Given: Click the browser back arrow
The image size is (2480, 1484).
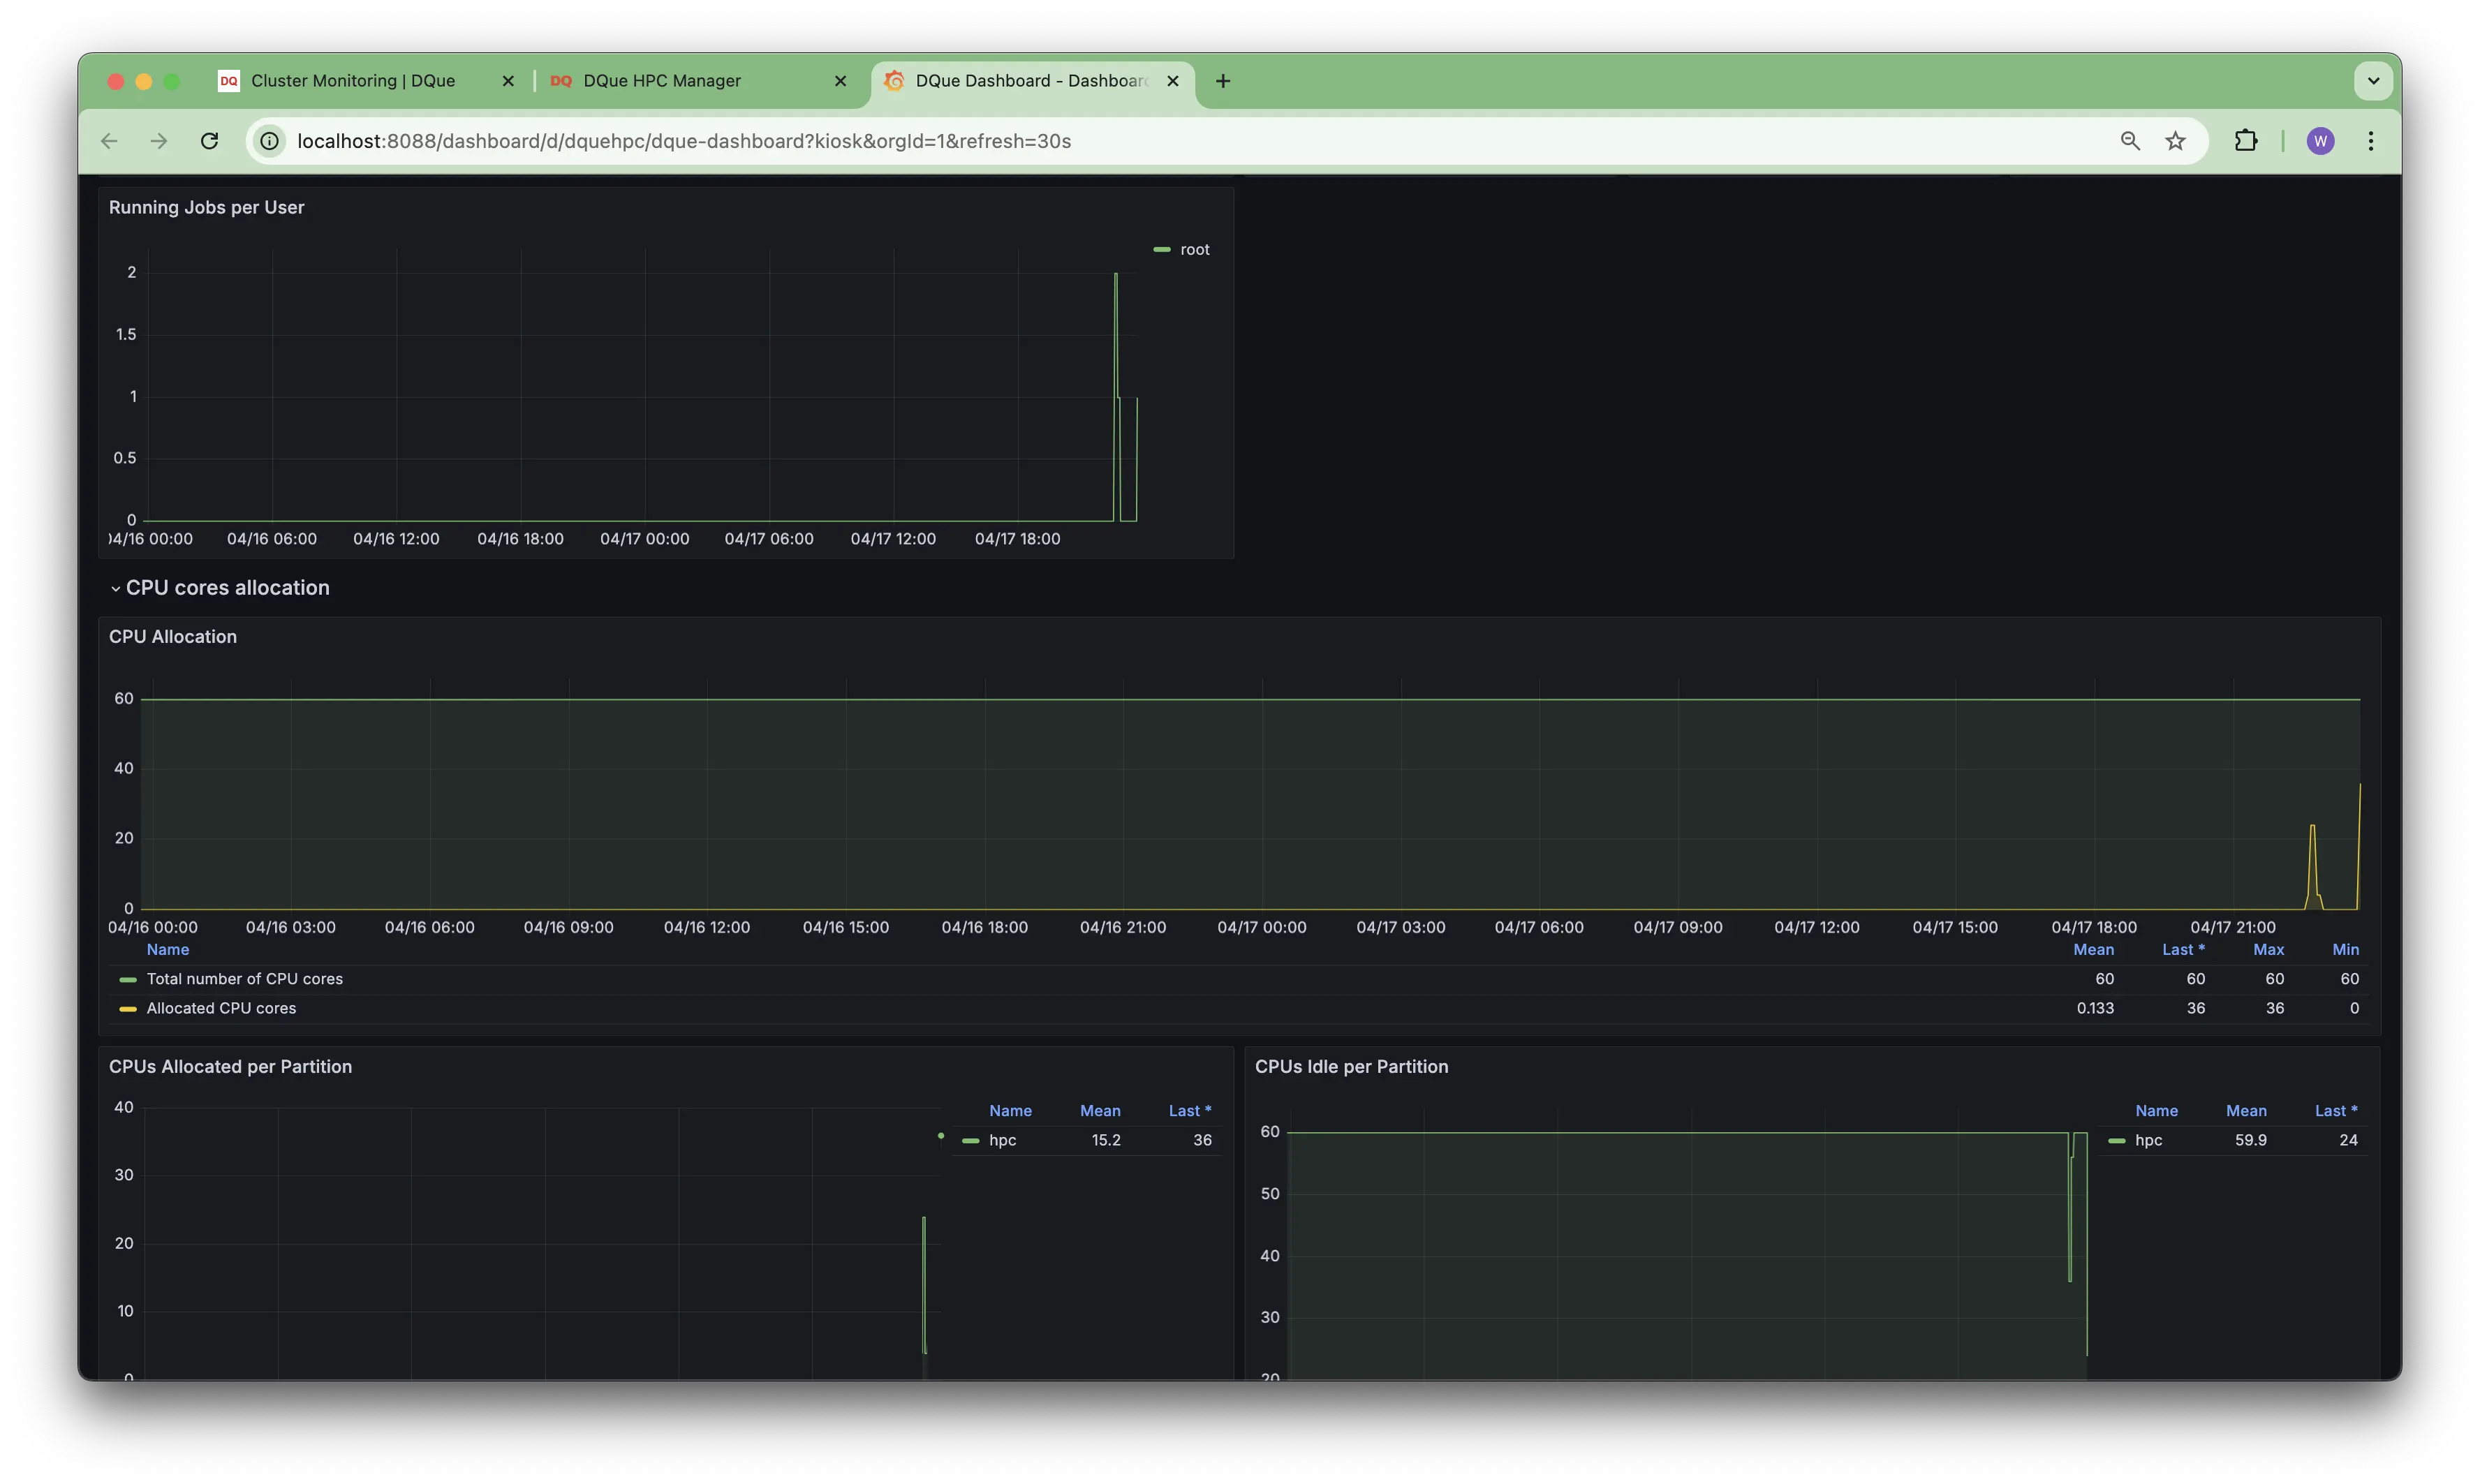Looking at the screenshot, I should pyautogui.click(x=109, y=141).
